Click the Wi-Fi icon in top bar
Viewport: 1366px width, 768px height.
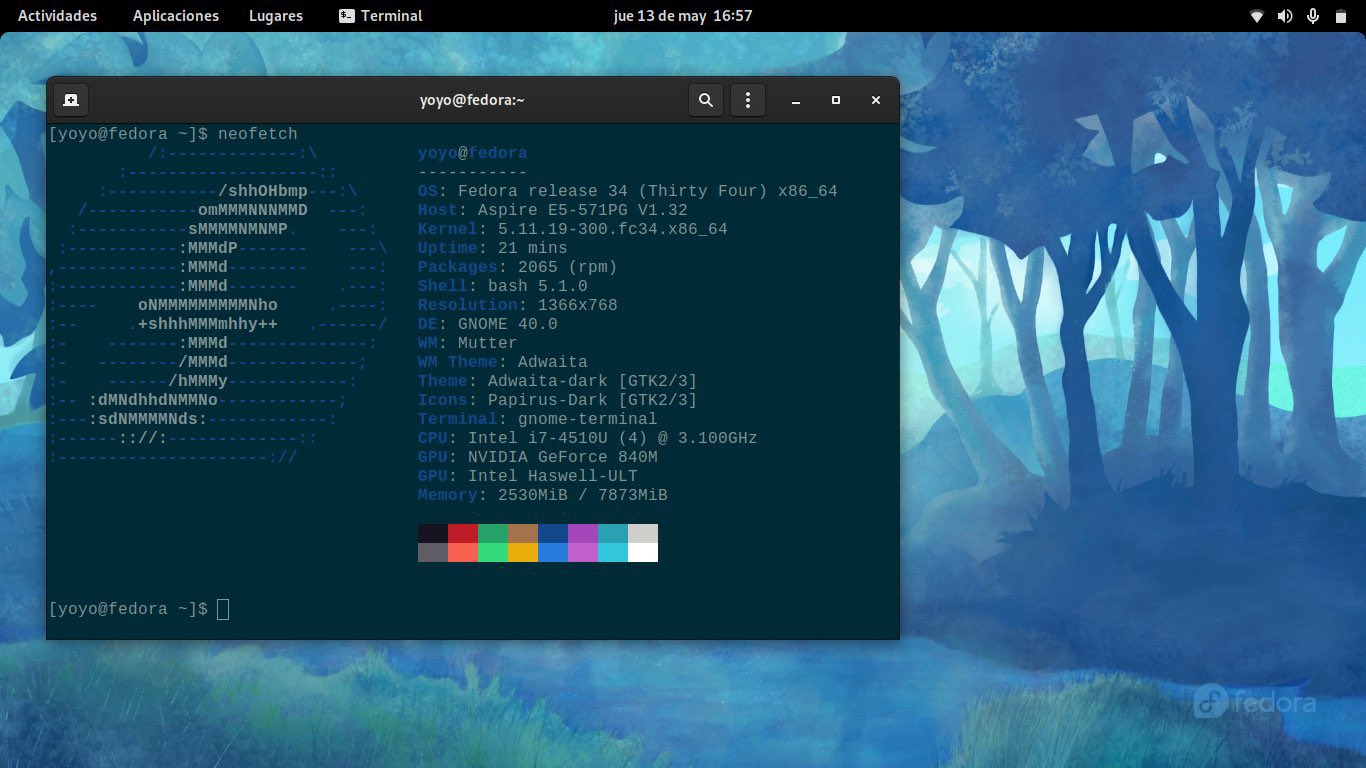1257,16
